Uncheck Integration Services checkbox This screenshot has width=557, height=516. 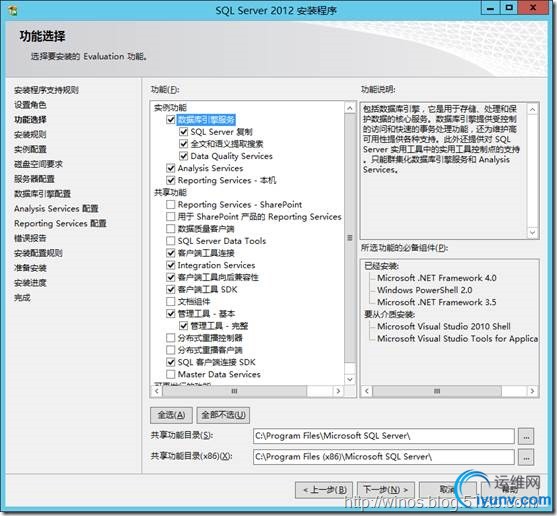click(x=171, y=265)
